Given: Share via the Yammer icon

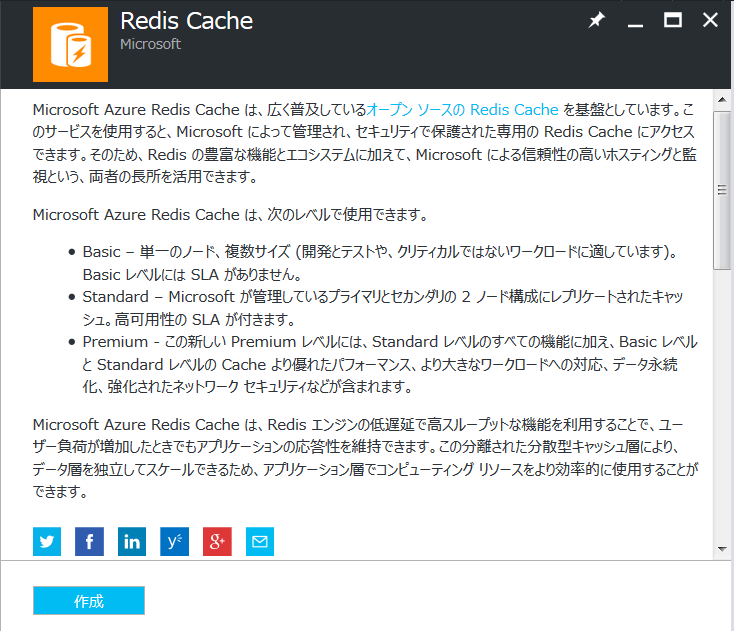Looking at the screenshot, I should point(175,542).
